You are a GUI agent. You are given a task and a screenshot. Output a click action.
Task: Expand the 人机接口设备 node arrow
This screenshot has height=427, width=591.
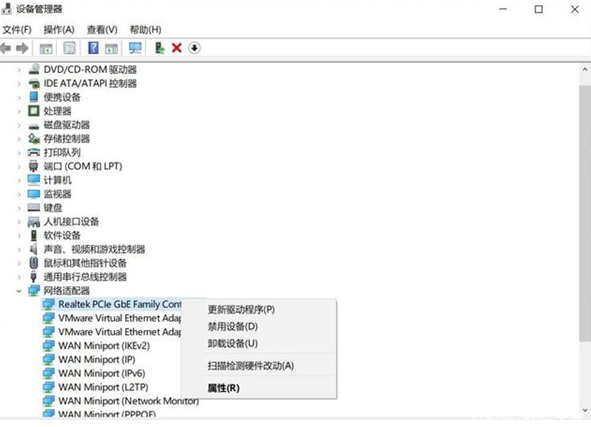point(19,222)
